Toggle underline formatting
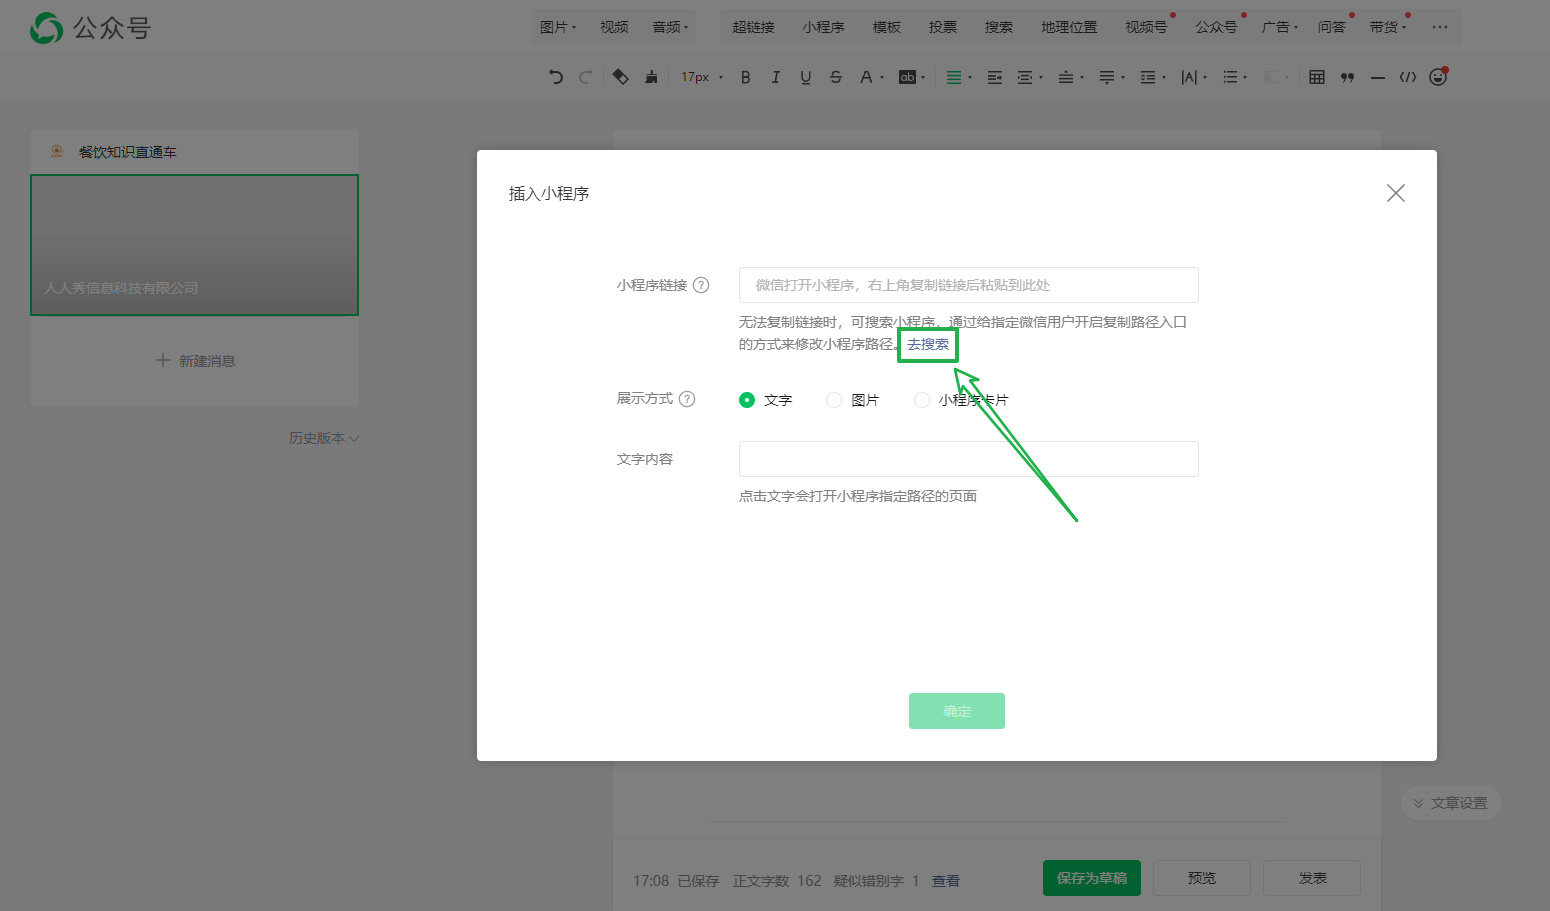The height and width of the screenshot is (911, 1550). [x=805, y=77]
